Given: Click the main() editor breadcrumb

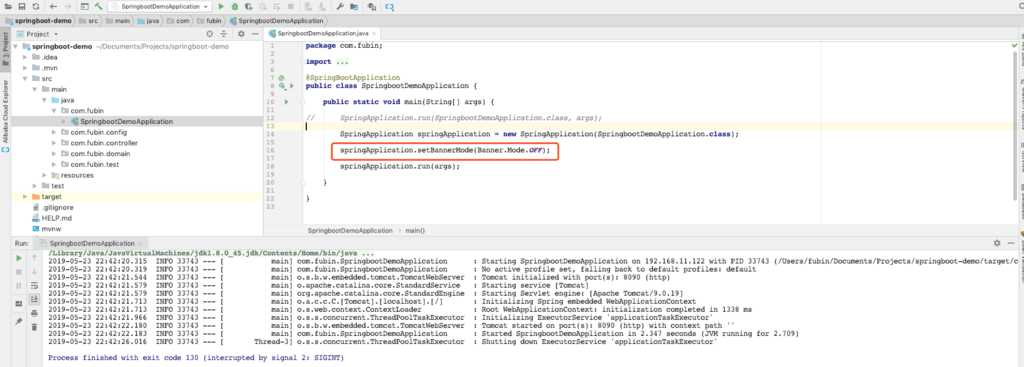Looking at the screenshot, I should point(415,231).
